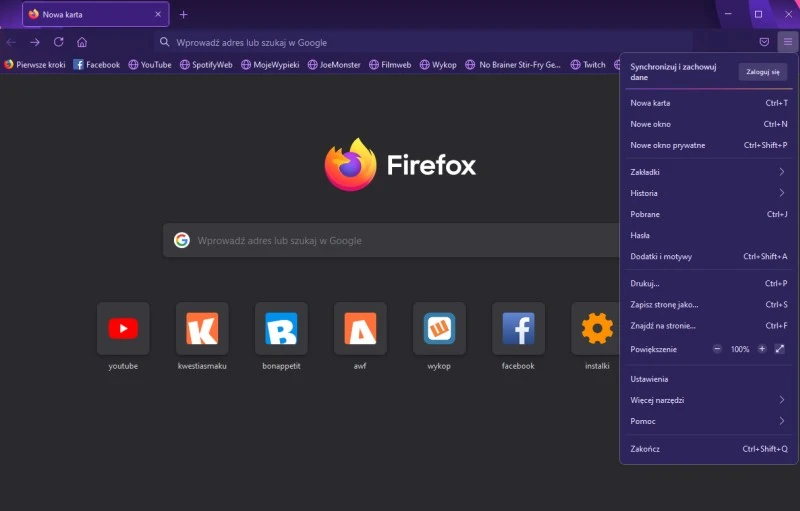Expand the Historia submenu
This screenshot has height=511, width=800.
[709, 193]
